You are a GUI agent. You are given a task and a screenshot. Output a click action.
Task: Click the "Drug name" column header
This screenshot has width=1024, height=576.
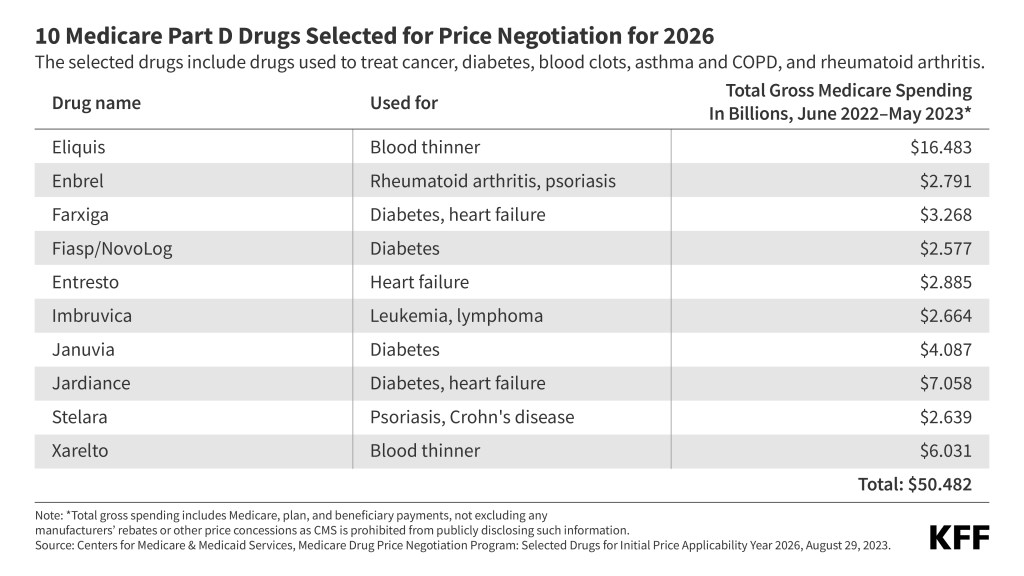96,103
